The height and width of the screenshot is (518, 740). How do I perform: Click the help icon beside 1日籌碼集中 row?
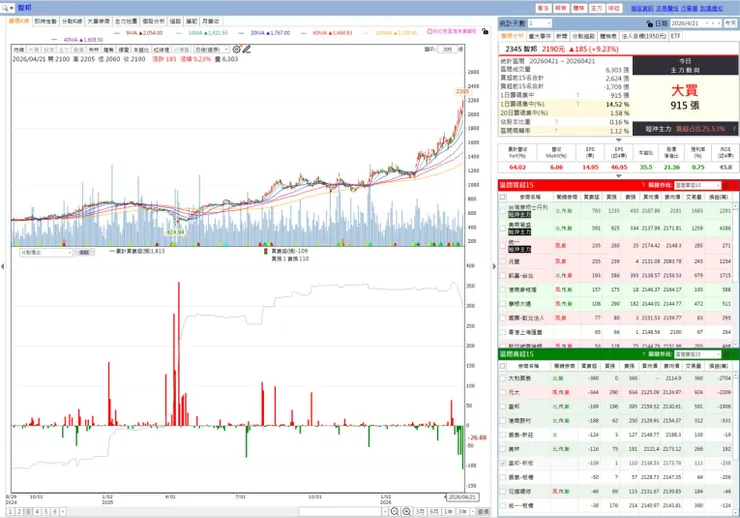tap(578, 95)
